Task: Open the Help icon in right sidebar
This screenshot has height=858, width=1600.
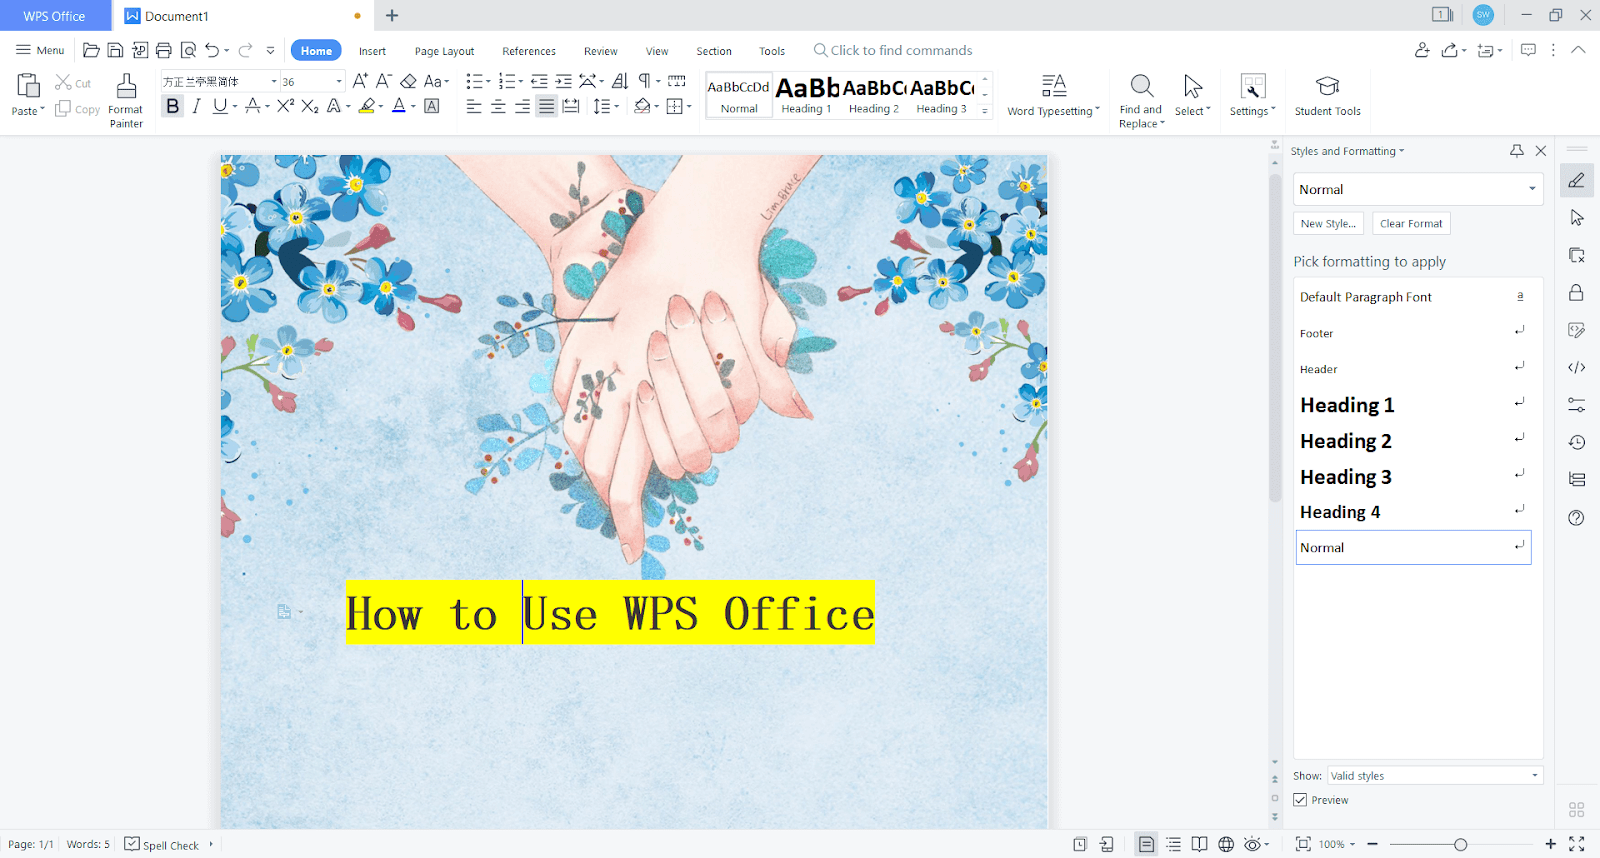Action: (1577, 517)
